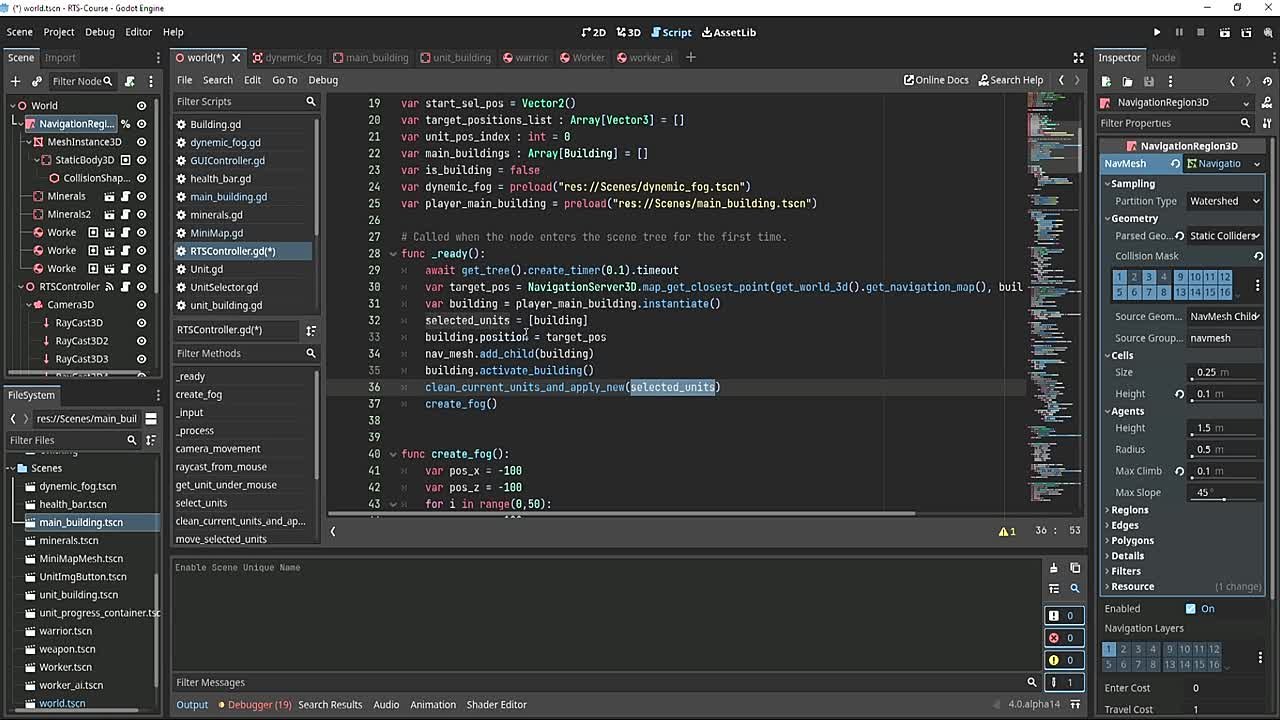Toggle yellow warning messages filter in Output

click(1062, 660)
